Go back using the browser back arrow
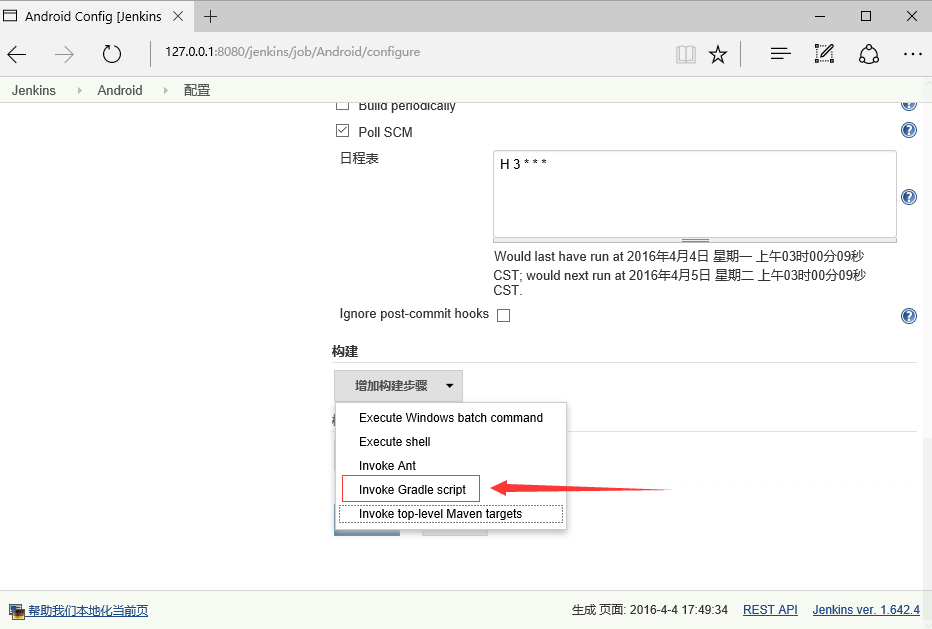932x629 pixels. pyautogui.click(x=17, y=54)
